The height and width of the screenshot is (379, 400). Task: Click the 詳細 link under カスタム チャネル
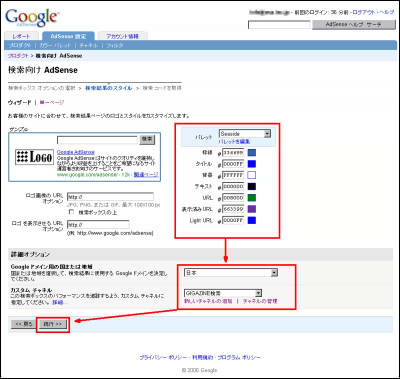coord(57,302)
